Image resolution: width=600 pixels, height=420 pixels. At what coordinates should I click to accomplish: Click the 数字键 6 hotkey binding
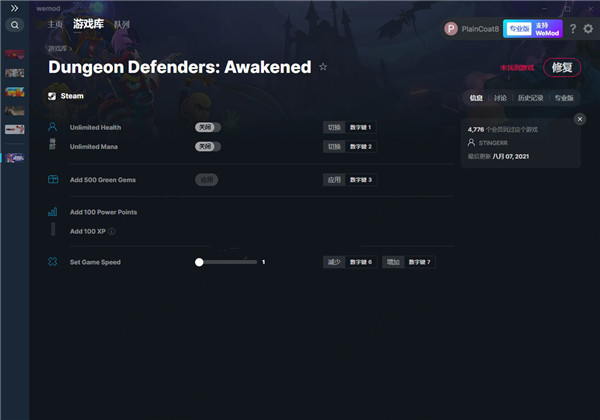[x=361, y=262]
